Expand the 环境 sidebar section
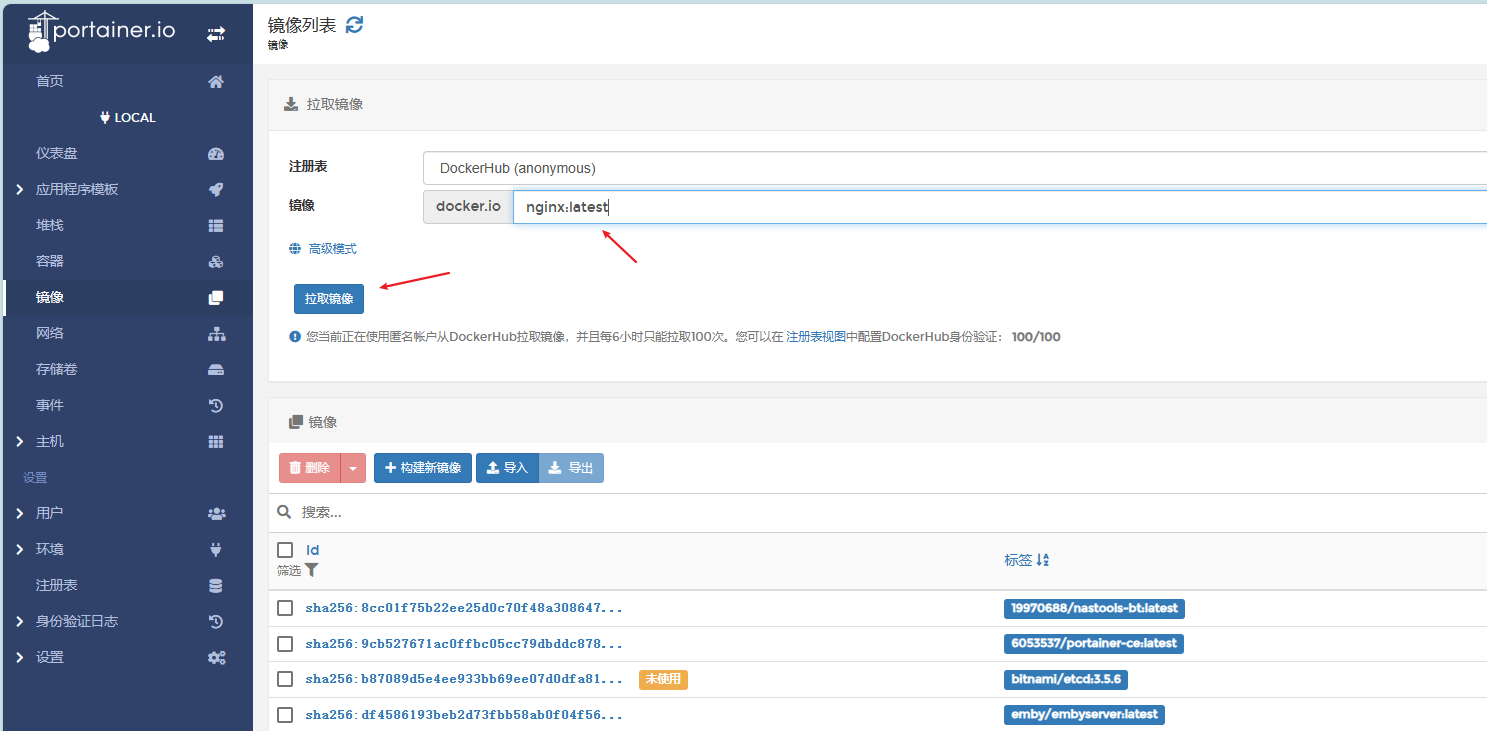This screenshot has width=1487, height=731. (20, 550)
